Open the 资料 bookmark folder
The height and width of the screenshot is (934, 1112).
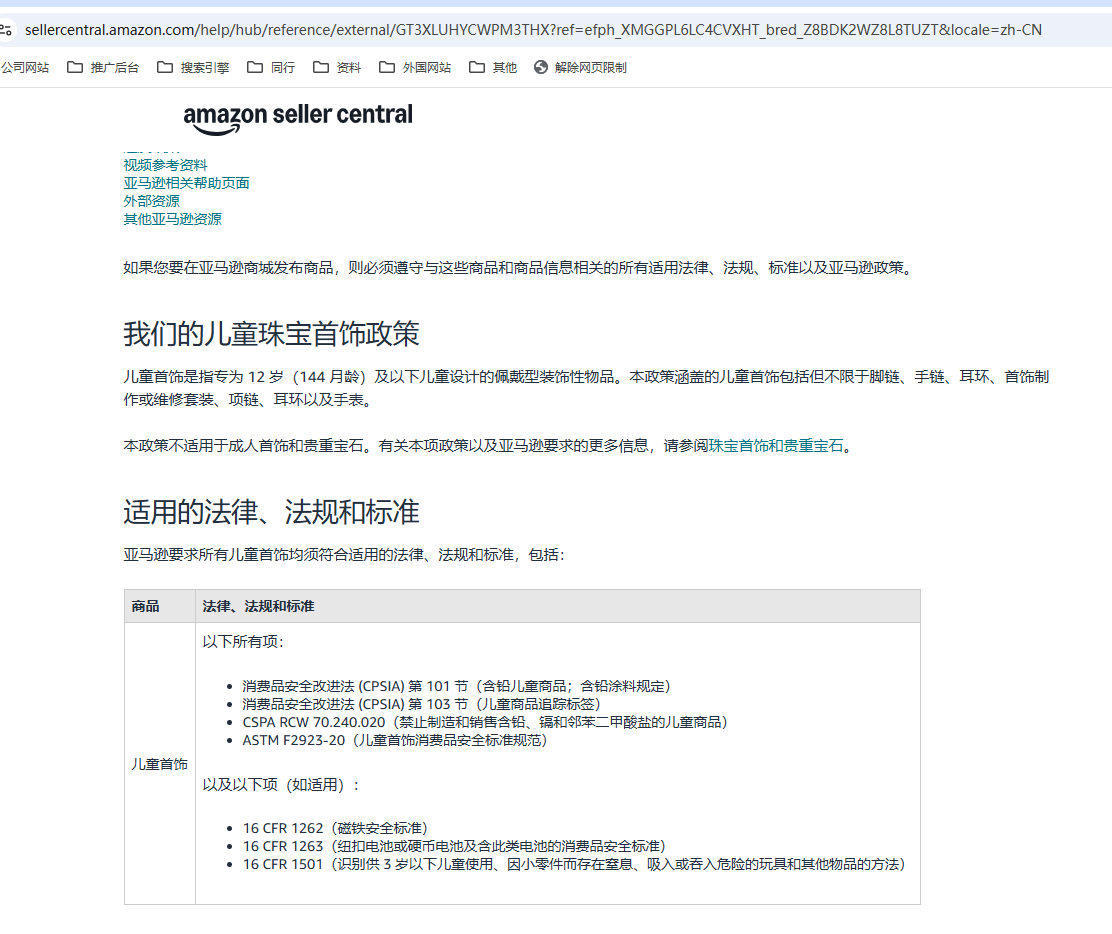(x=337, y=67)
